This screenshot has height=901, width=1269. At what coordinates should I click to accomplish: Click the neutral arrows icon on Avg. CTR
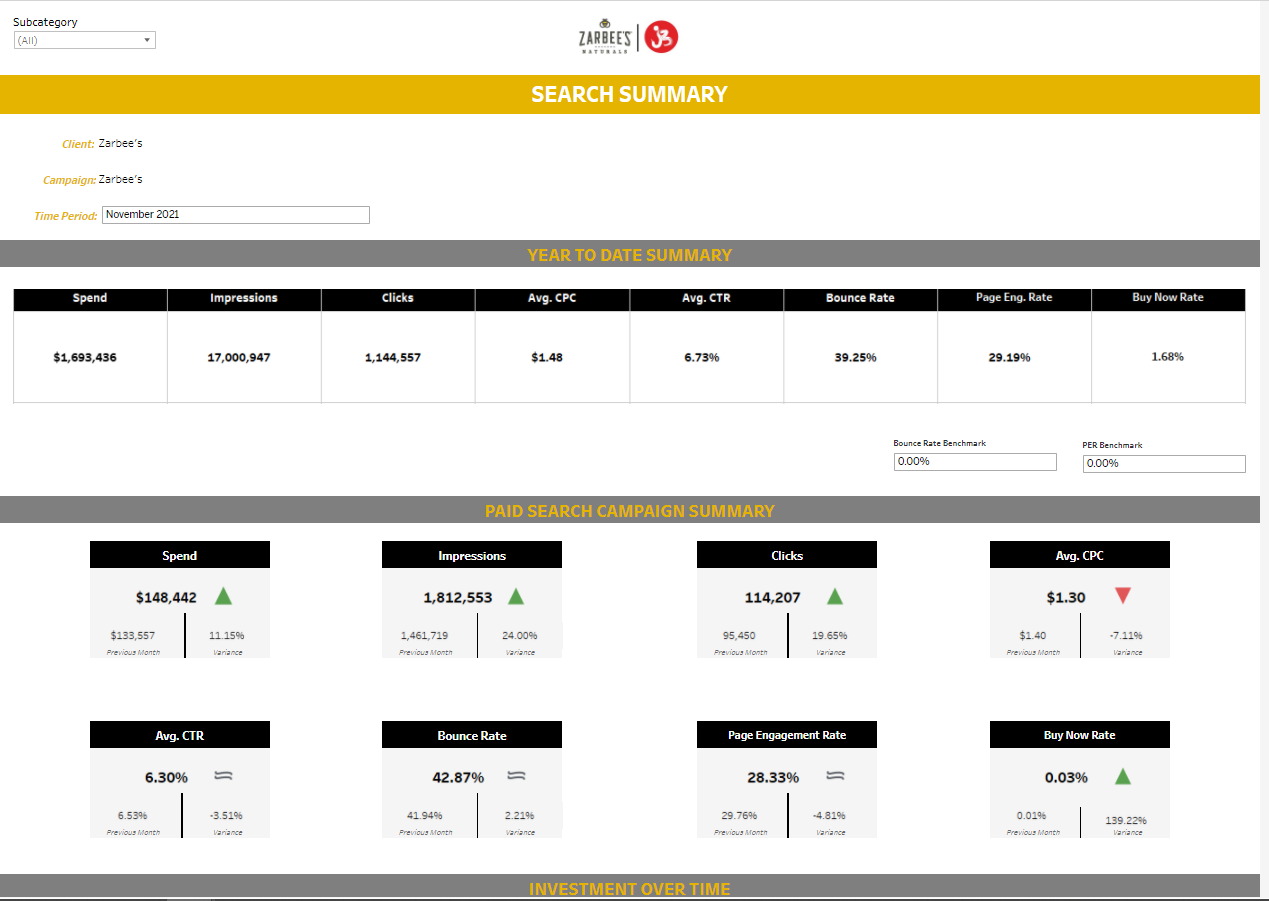click(223, 776)
